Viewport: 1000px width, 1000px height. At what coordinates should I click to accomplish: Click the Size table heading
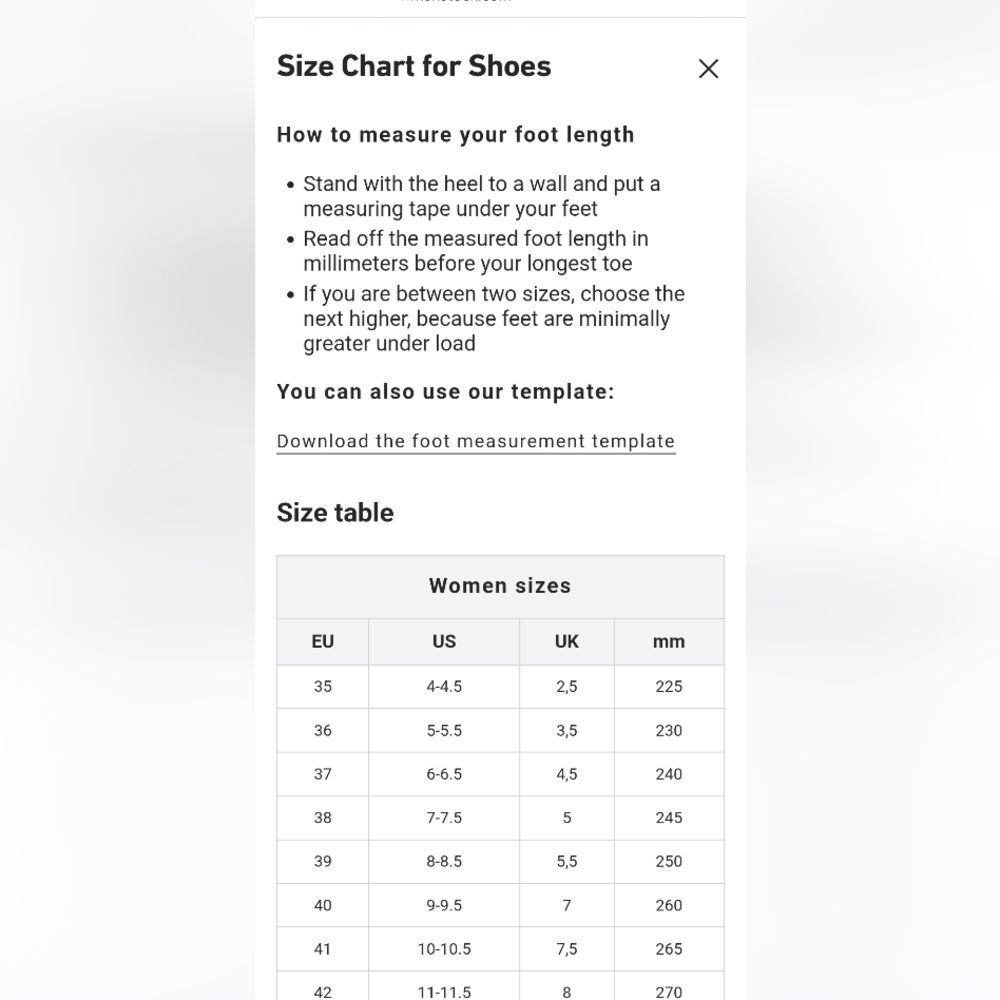[335, 513]
